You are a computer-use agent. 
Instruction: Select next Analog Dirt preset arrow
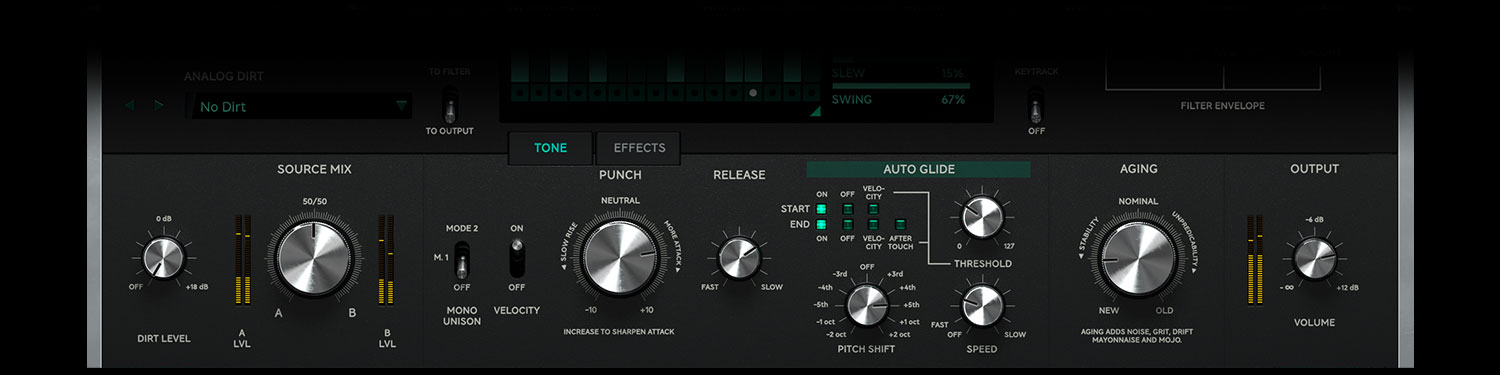tap(158, 105)
